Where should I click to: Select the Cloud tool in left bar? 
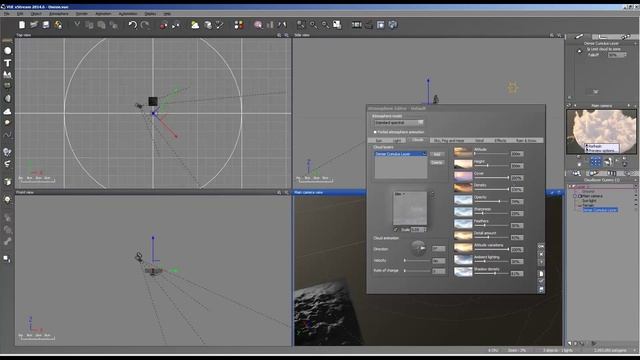[7, 111]
